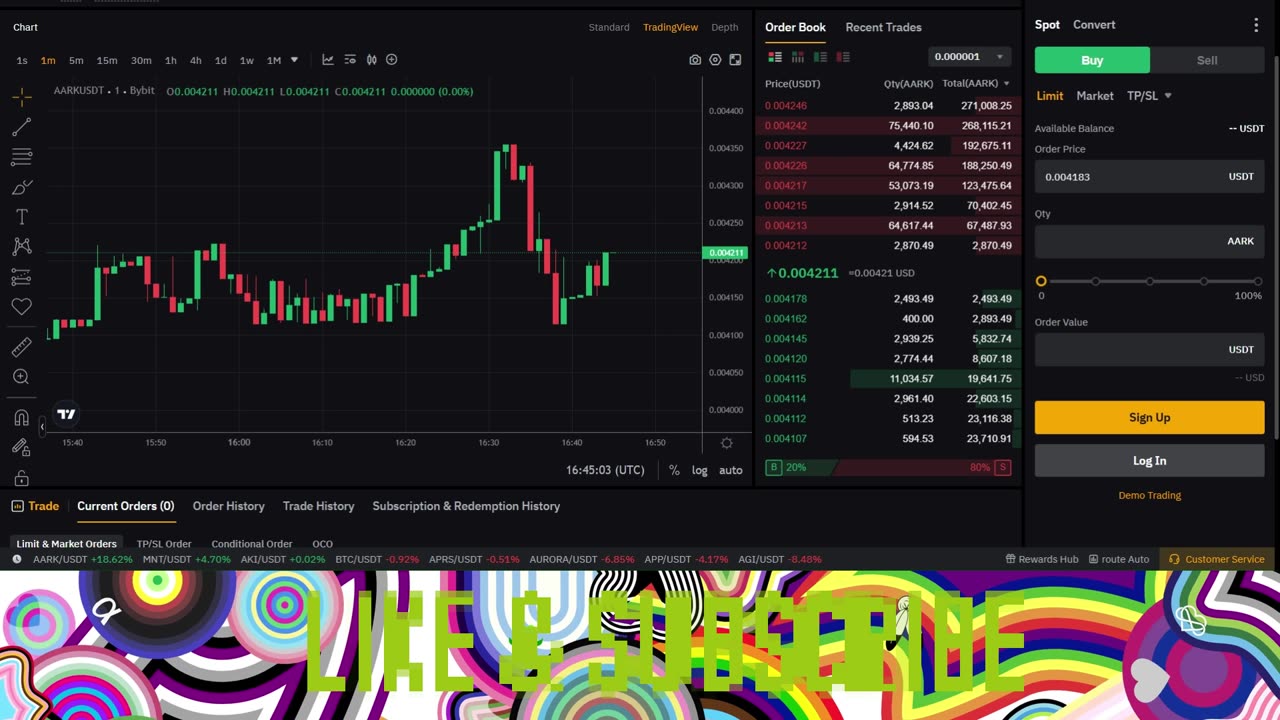
Task: Open Total(AARK) column dropdown
Action: pos(976,84)
